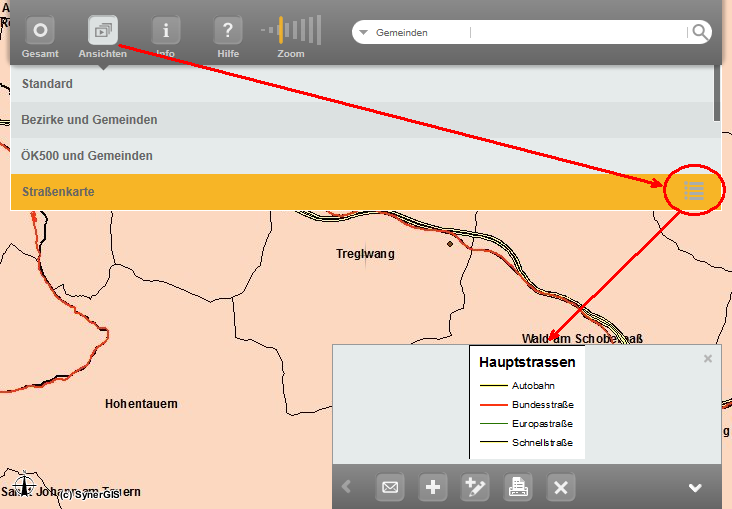
Task: Click the plus add icon
Action: tap(433, 487)
